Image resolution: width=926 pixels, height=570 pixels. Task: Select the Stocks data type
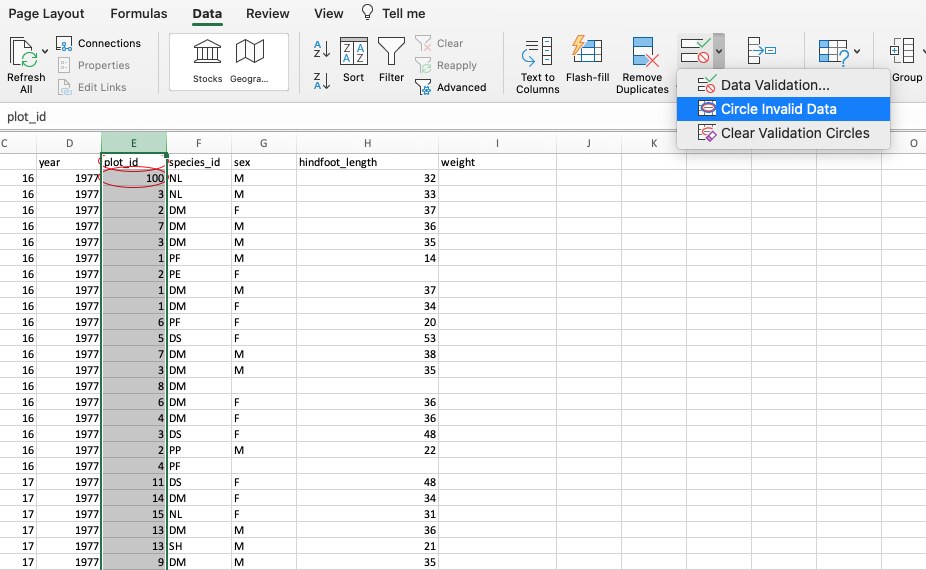[207, 61]
